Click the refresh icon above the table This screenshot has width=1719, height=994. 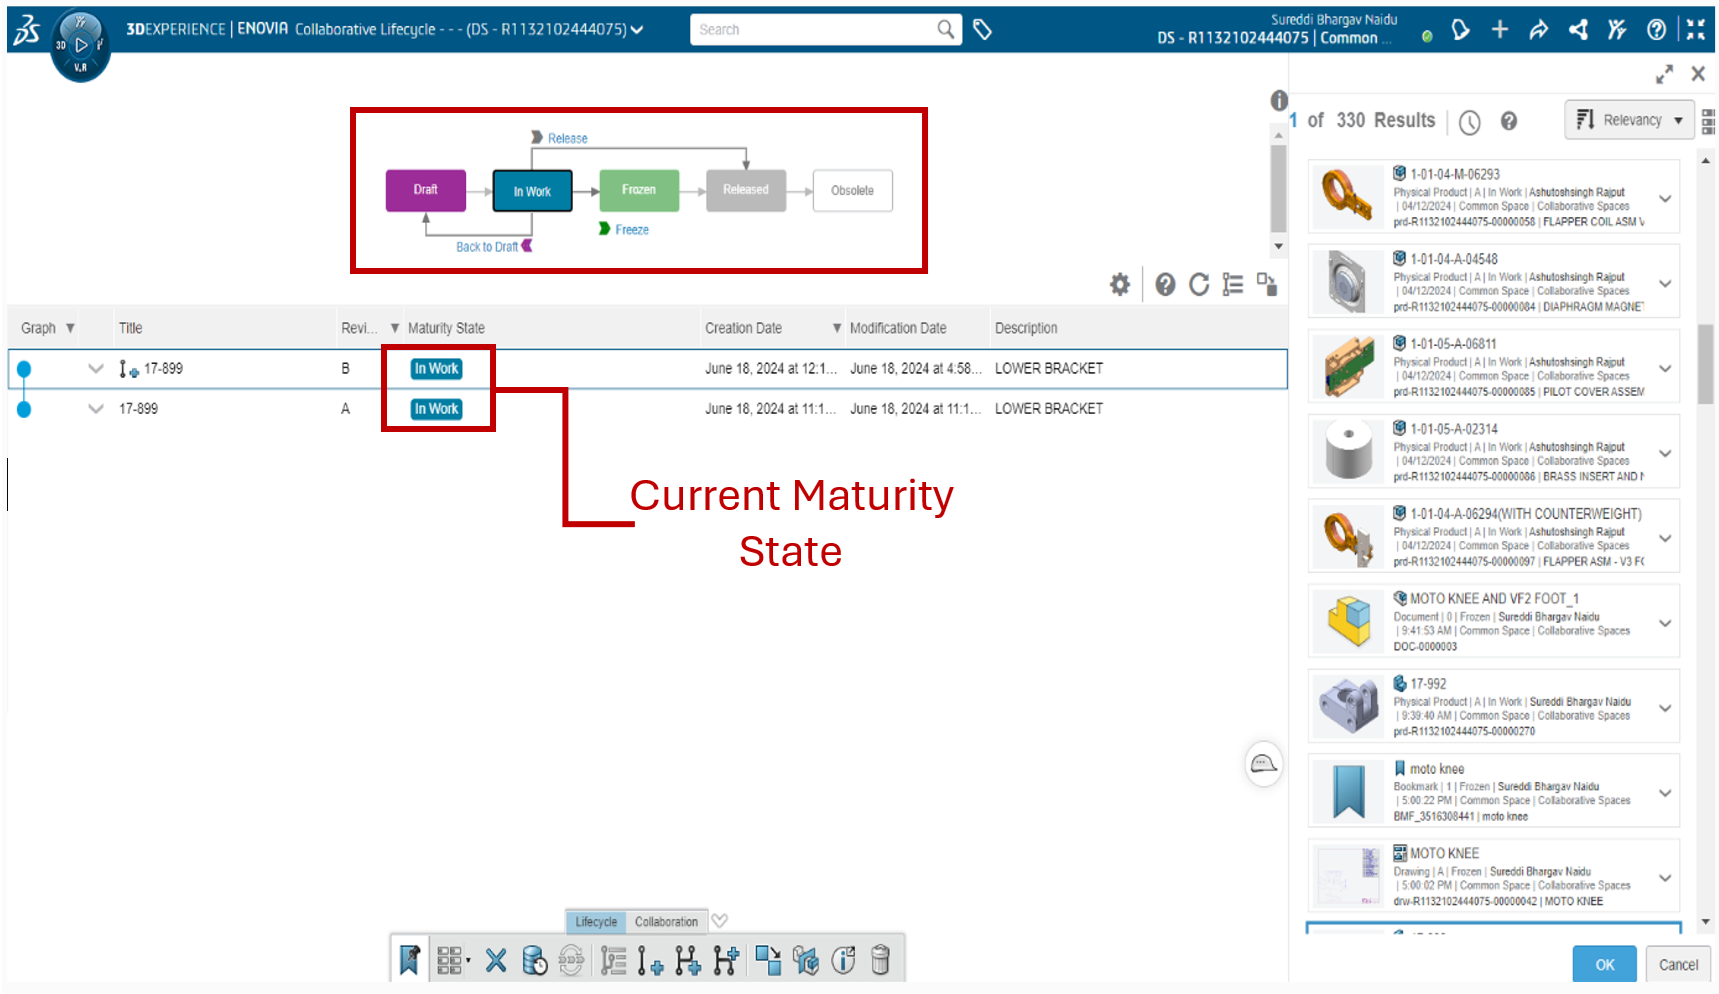point(1199,285)
